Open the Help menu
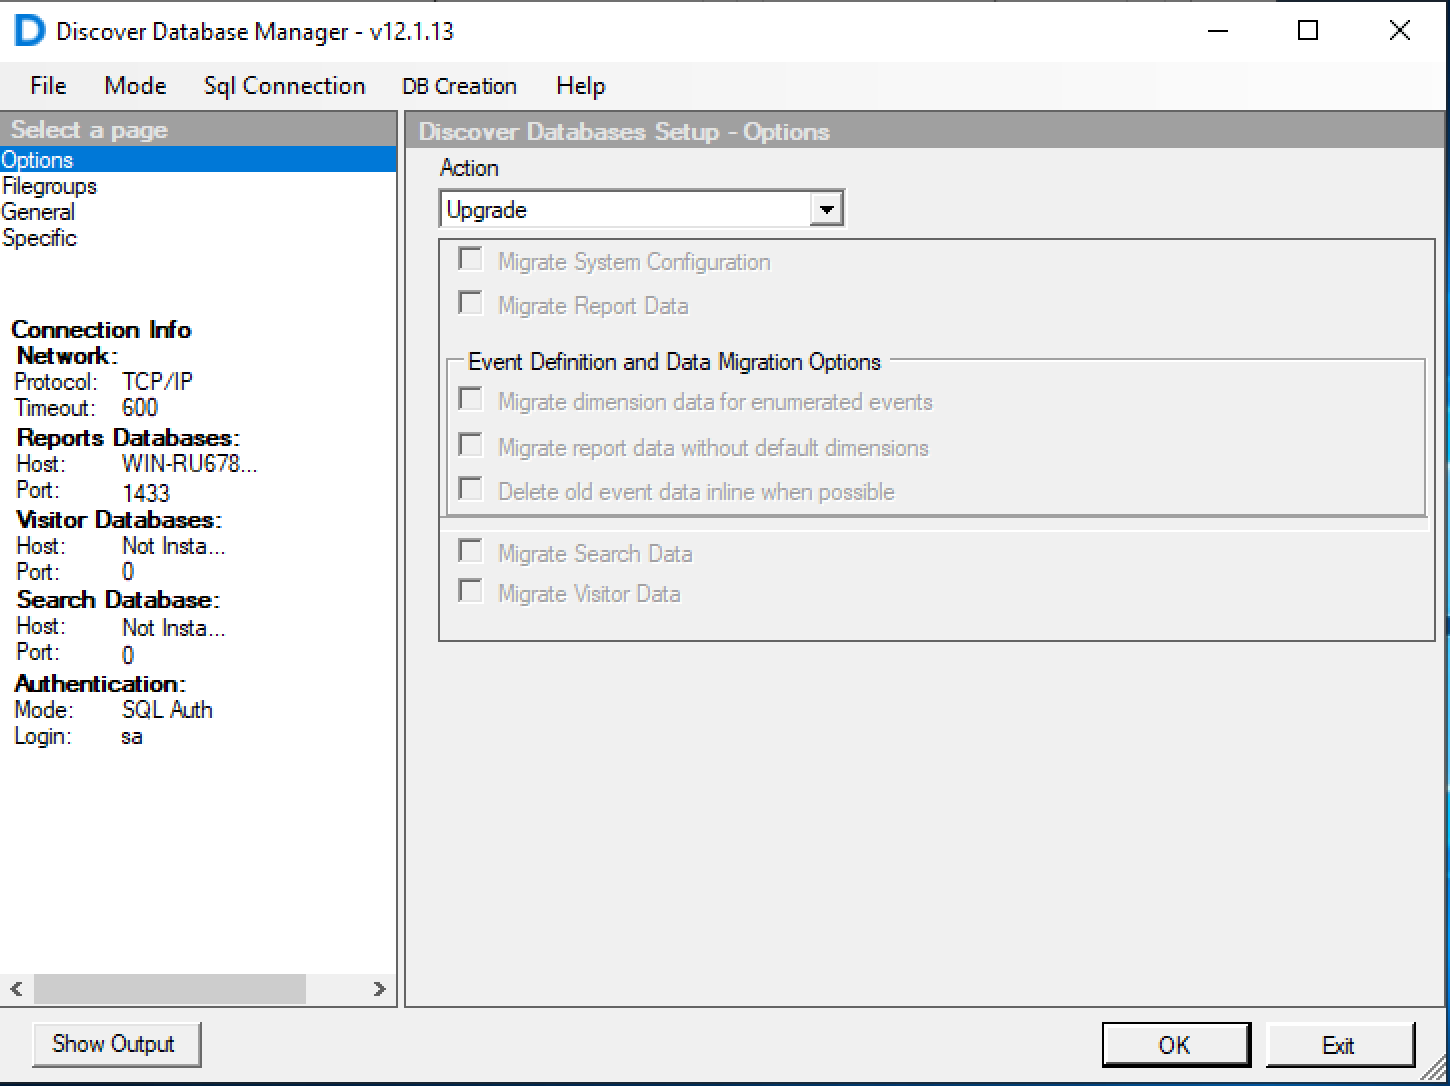The width and height of the screenshot is (1450, 1086). coord(580,86)
